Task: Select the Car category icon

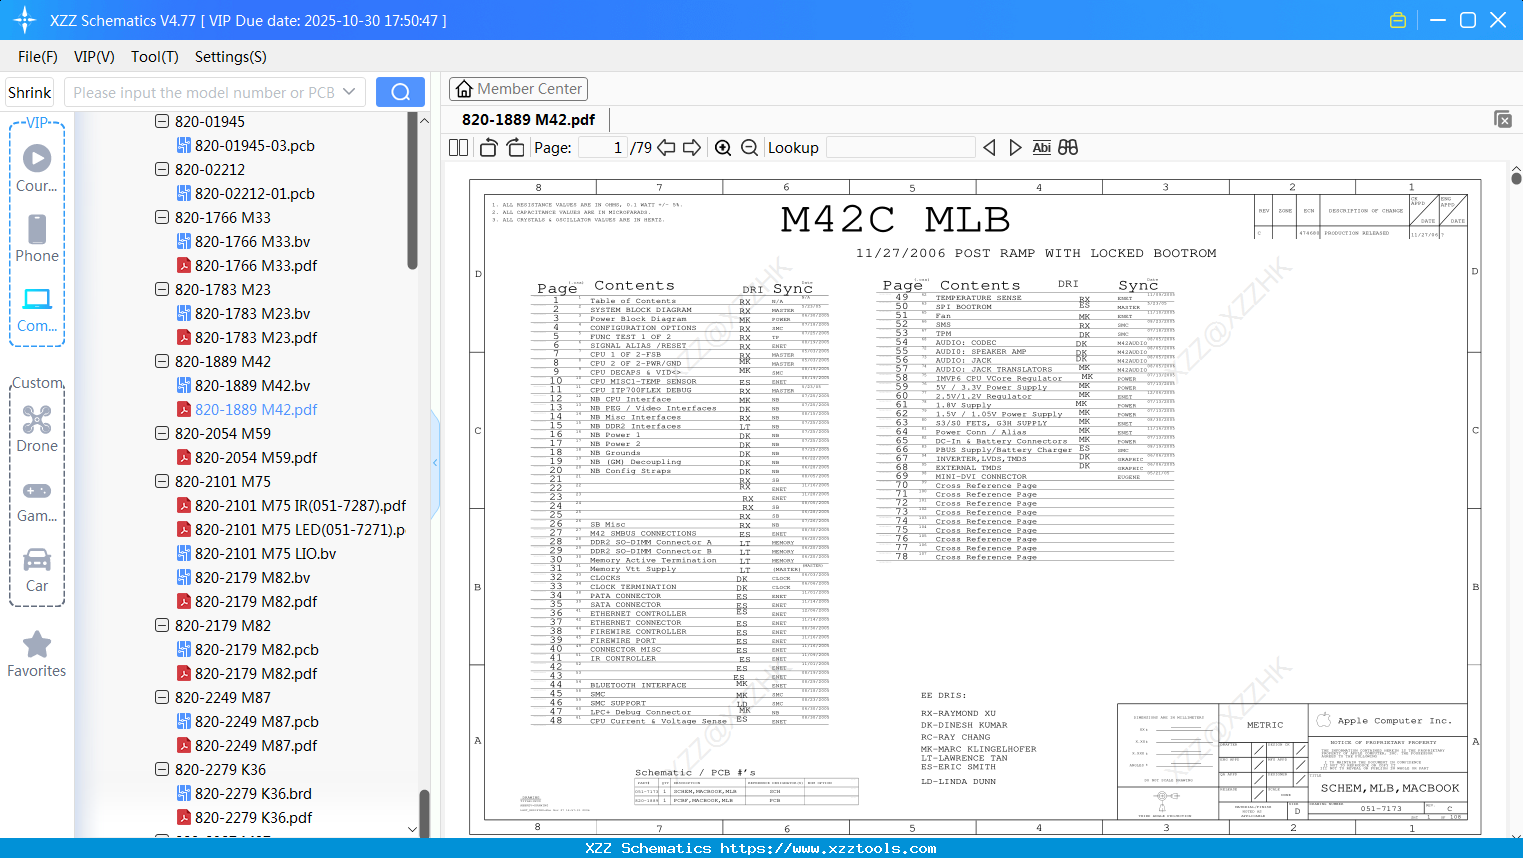Action: pos(37,559)
